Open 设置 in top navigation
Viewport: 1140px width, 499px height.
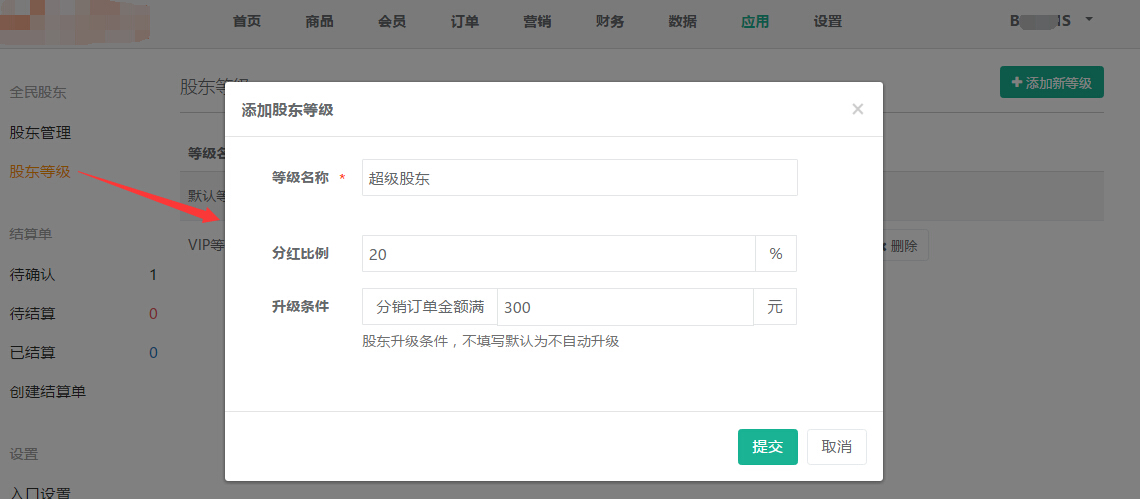(828, 22)
